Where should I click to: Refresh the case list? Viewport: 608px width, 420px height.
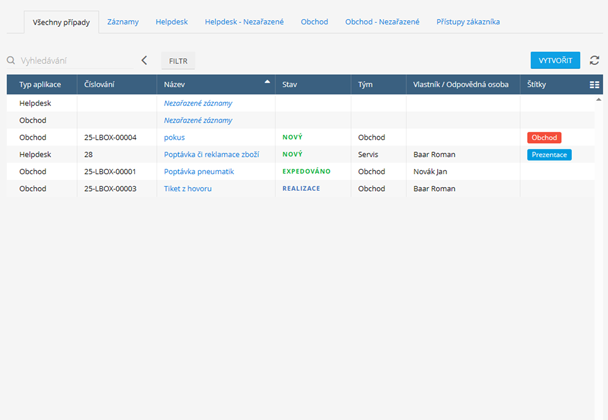point(594,61)
